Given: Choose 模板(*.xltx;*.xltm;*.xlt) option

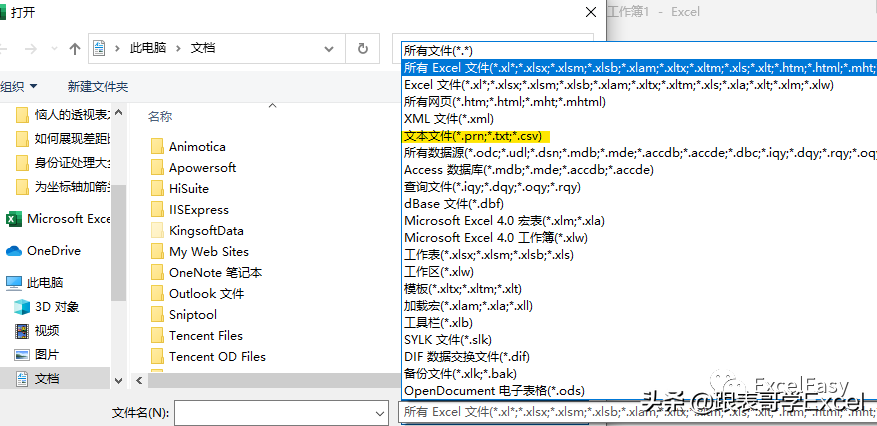Looking at the screenshot, I should pos(639,289).
